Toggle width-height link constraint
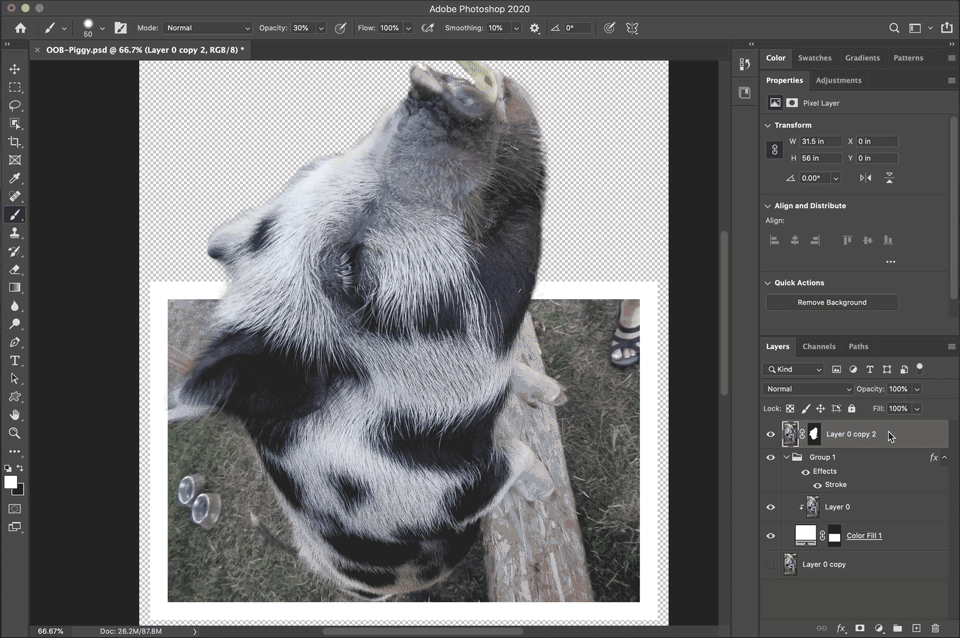960x638 pixels. click(774, 150)
